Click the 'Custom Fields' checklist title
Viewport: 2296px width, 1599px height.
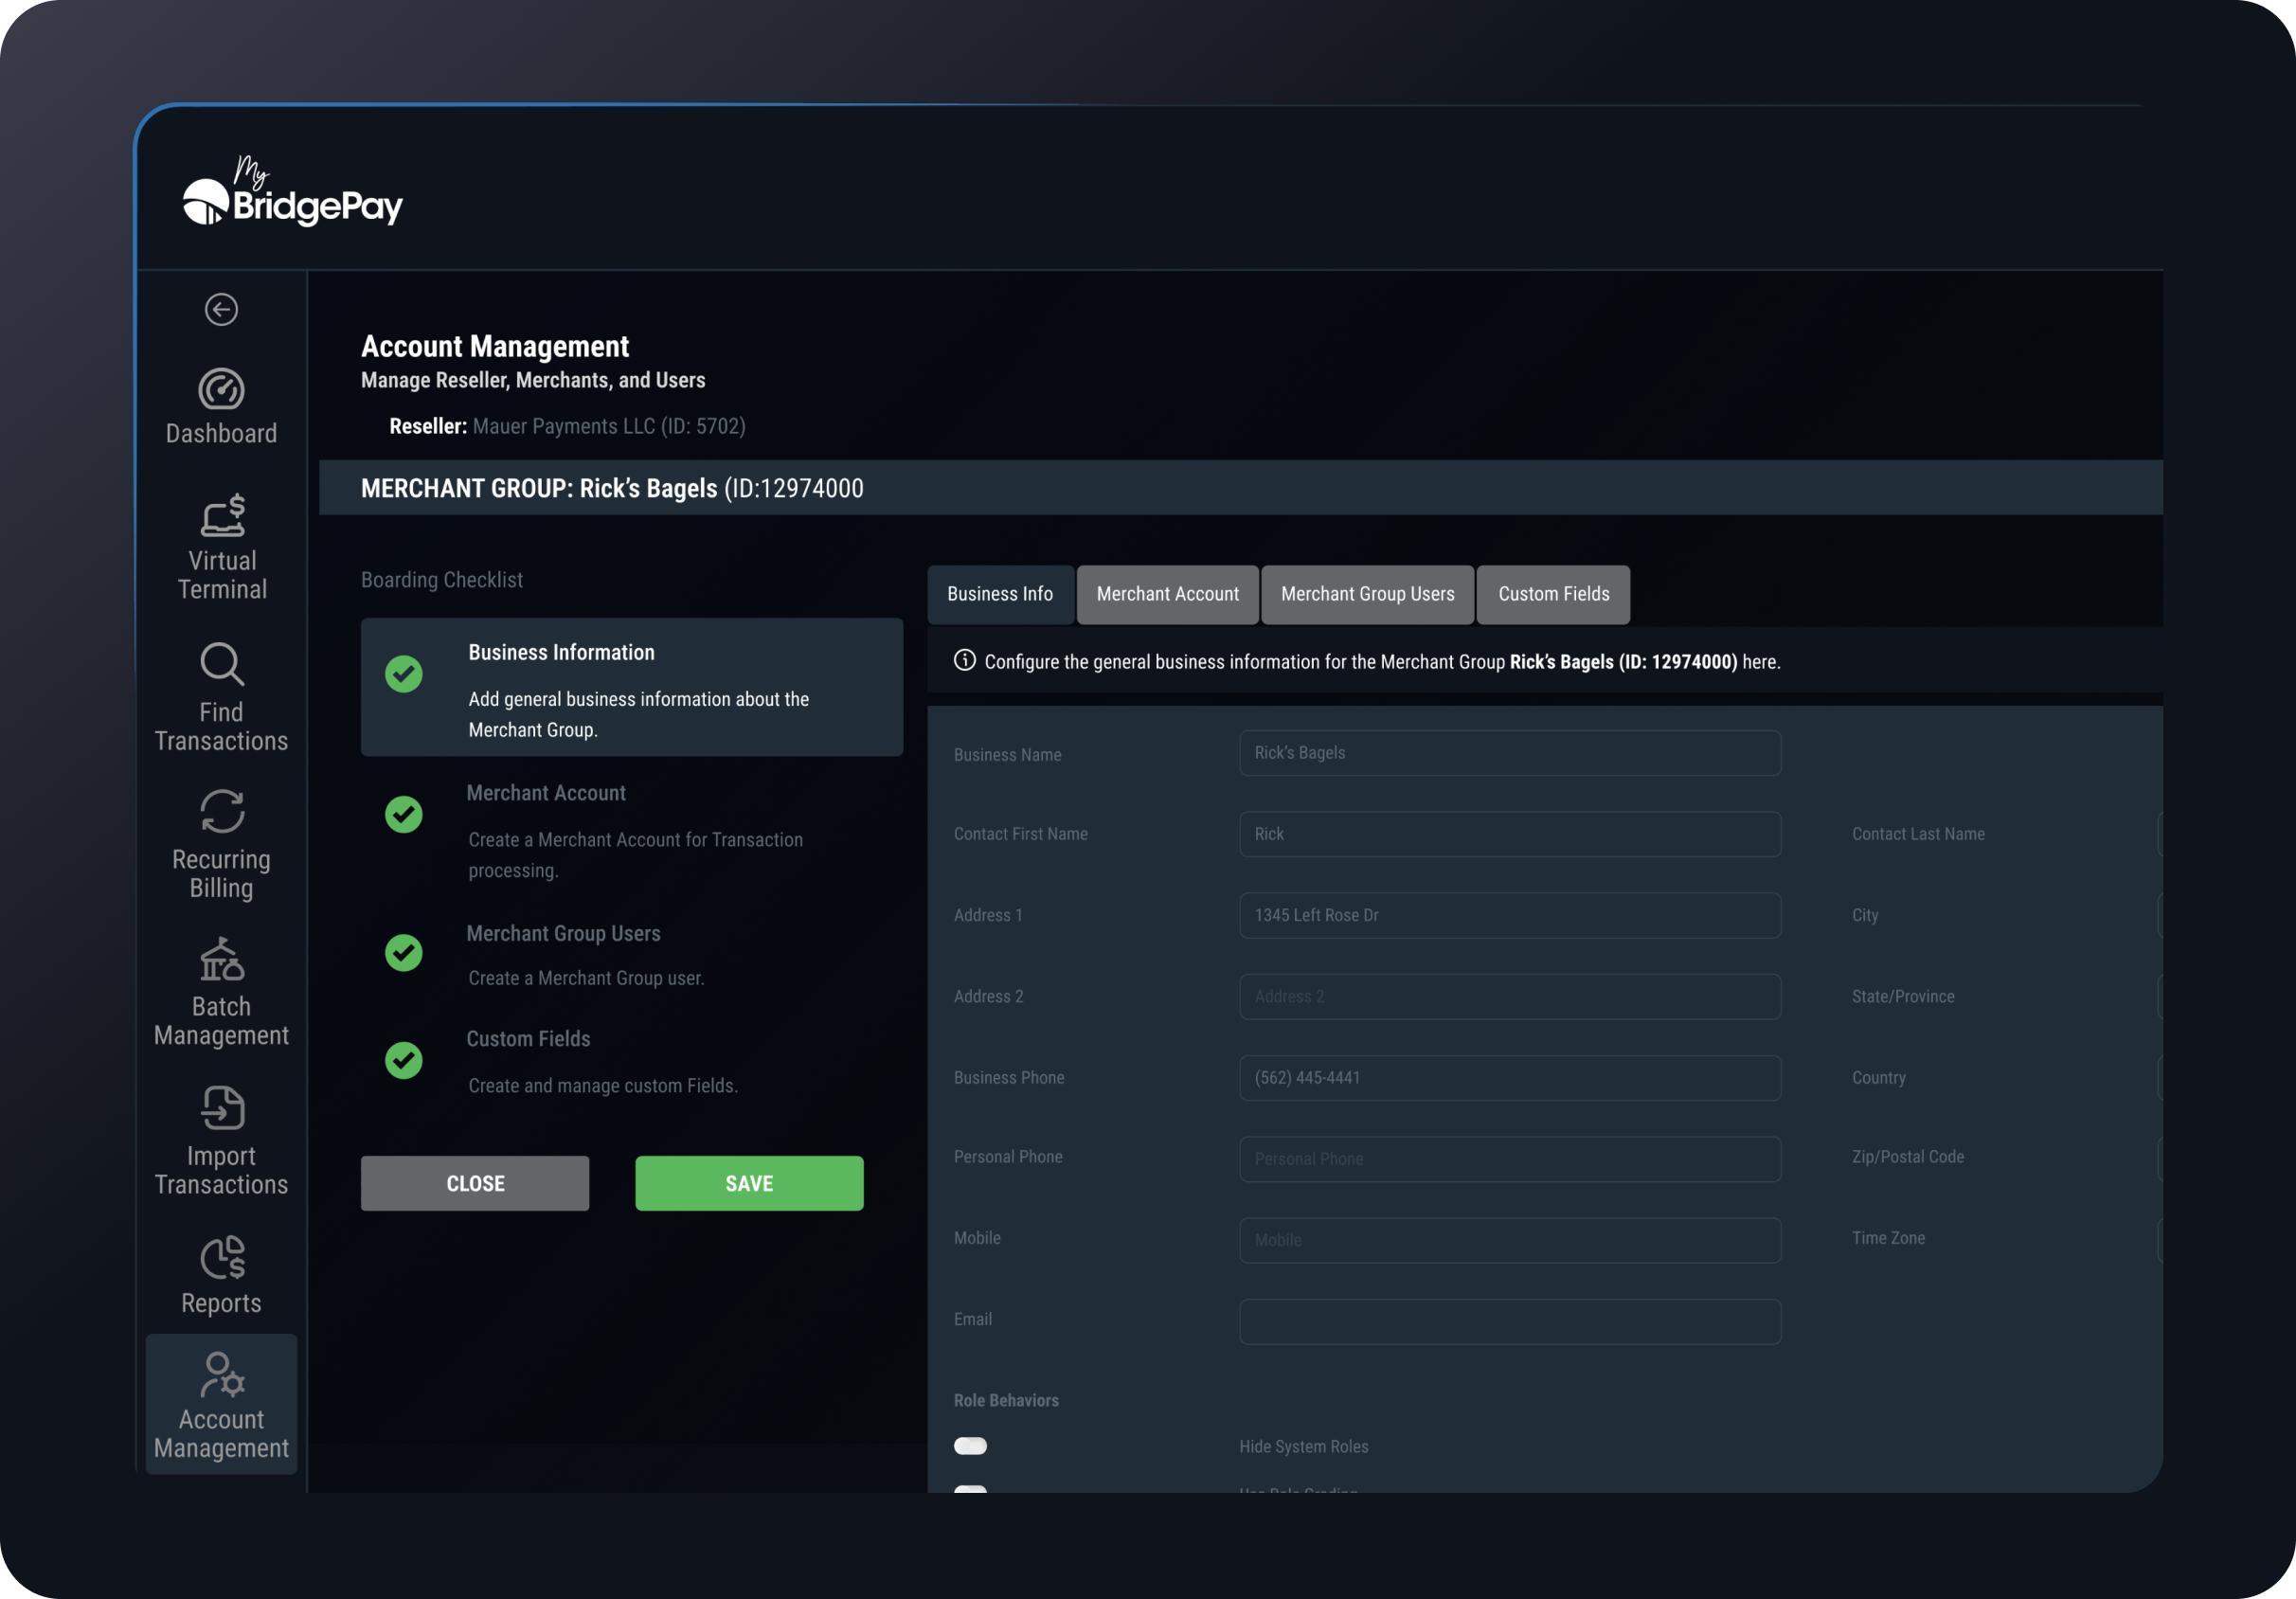point(528,1039)
